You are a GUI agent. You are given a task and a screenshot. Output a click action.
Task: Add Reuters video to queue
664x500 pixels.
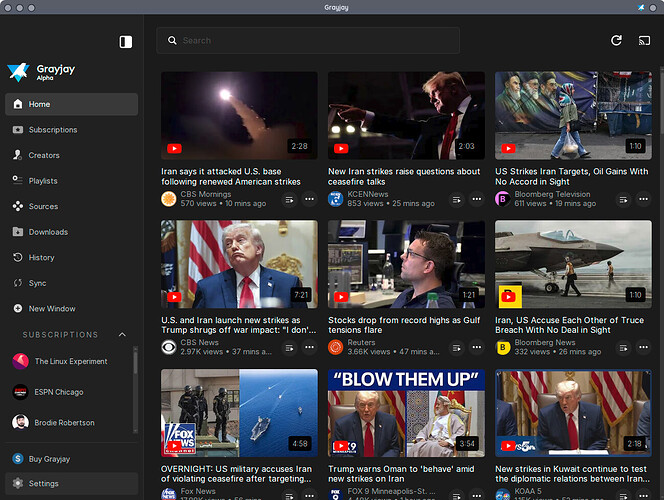[x=456, y=348]
